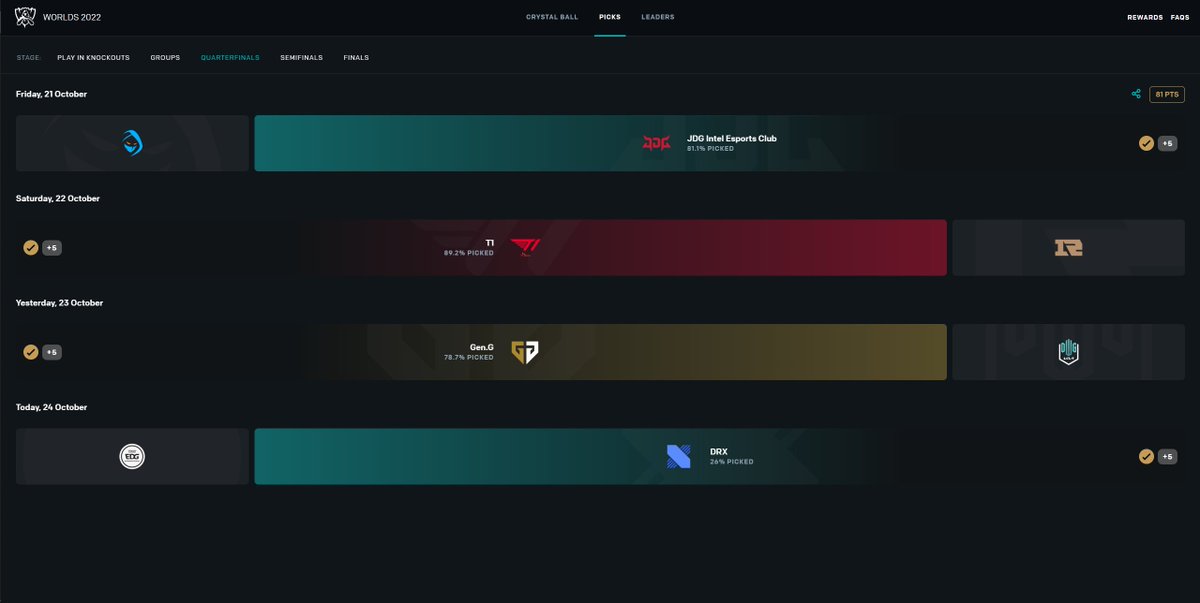Switch to the Leaders tab

click(658, 17)
